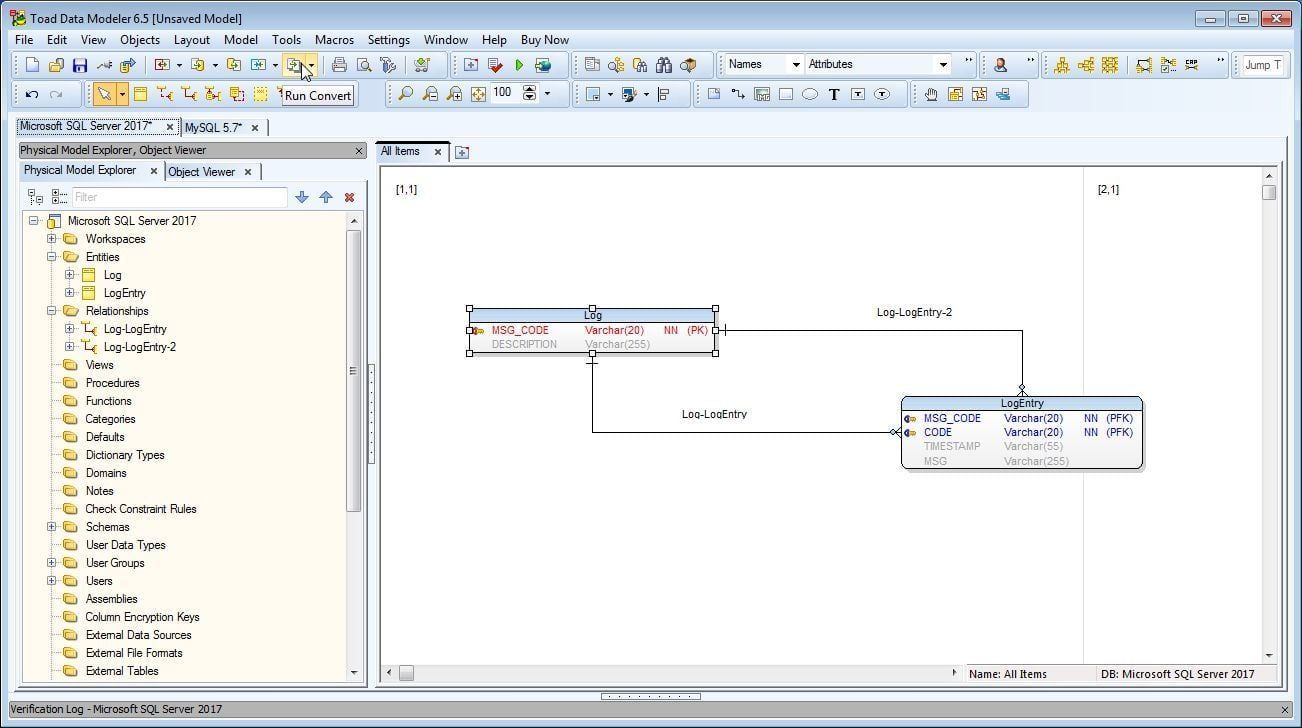Click the Run Convert toolbar icon
Viewport: 1302px width, 728px height.
294,65
